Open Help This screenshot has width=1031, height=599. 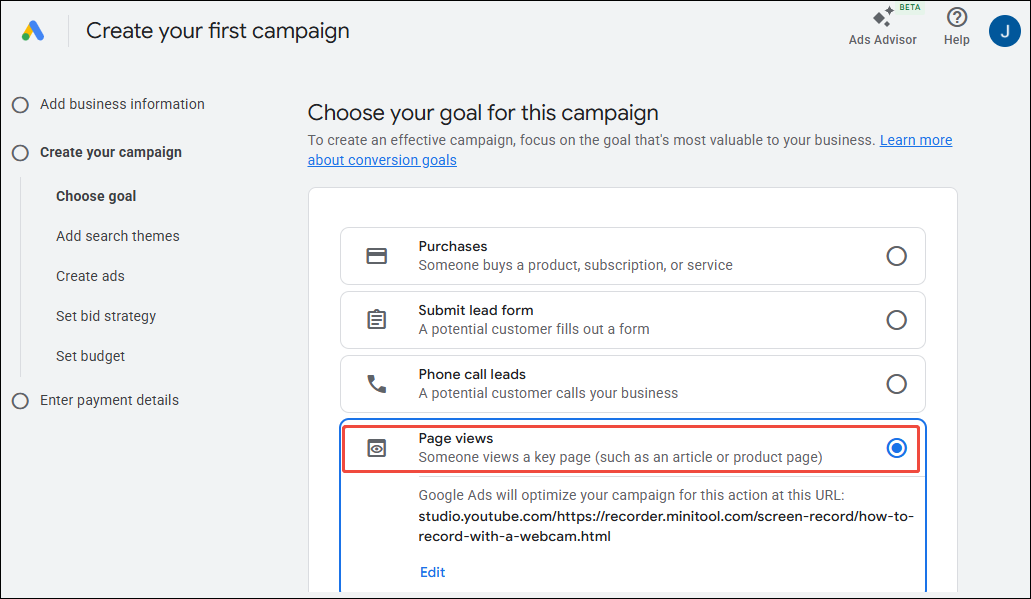coord(956,25)
